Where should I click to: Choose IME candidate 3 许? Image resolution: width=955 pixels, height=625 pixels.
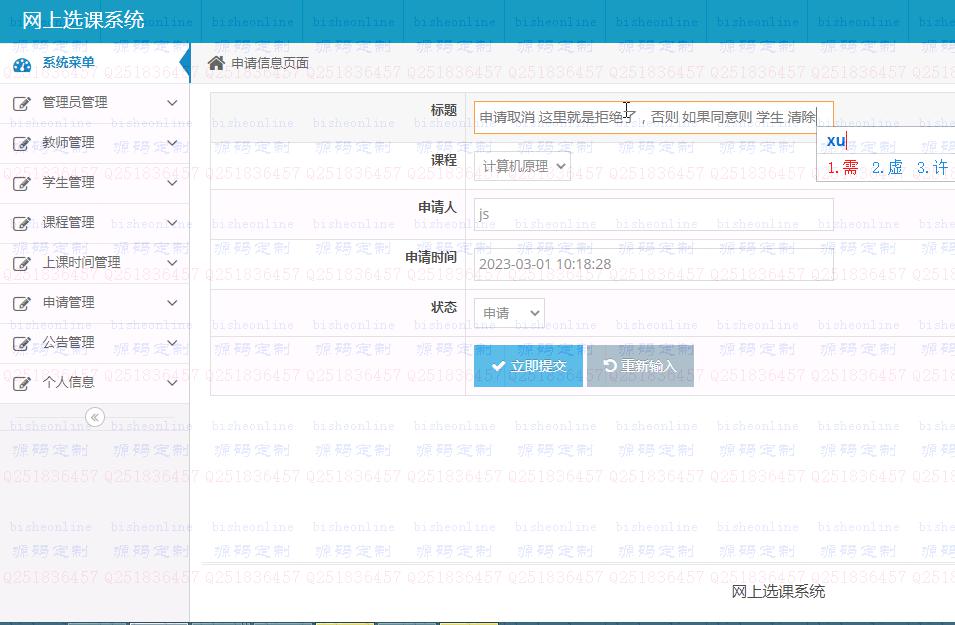tap(932, 168)
